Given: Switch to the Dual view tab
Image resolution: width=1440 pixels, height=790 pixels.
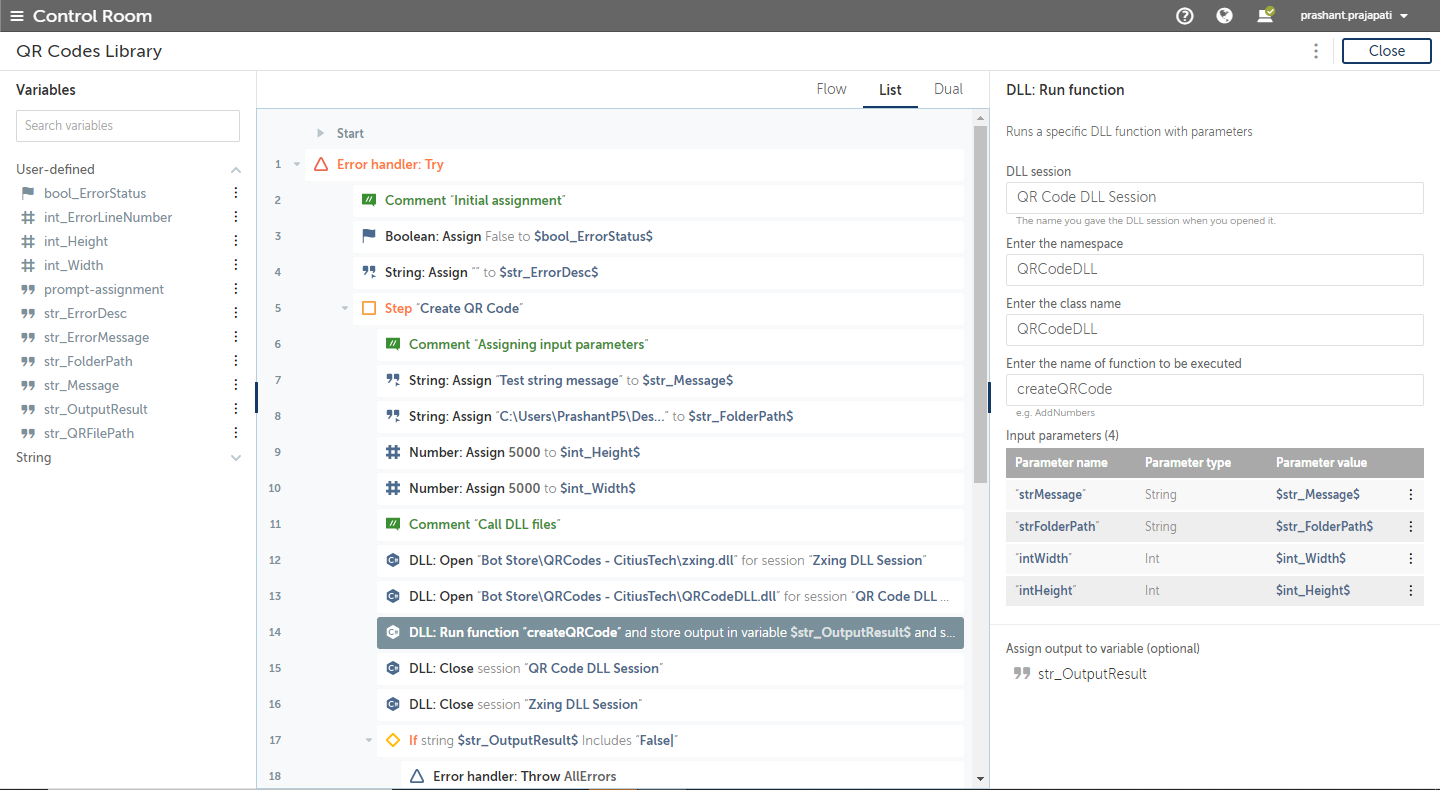Looking at the screenshot, I should tap(948, 89).
